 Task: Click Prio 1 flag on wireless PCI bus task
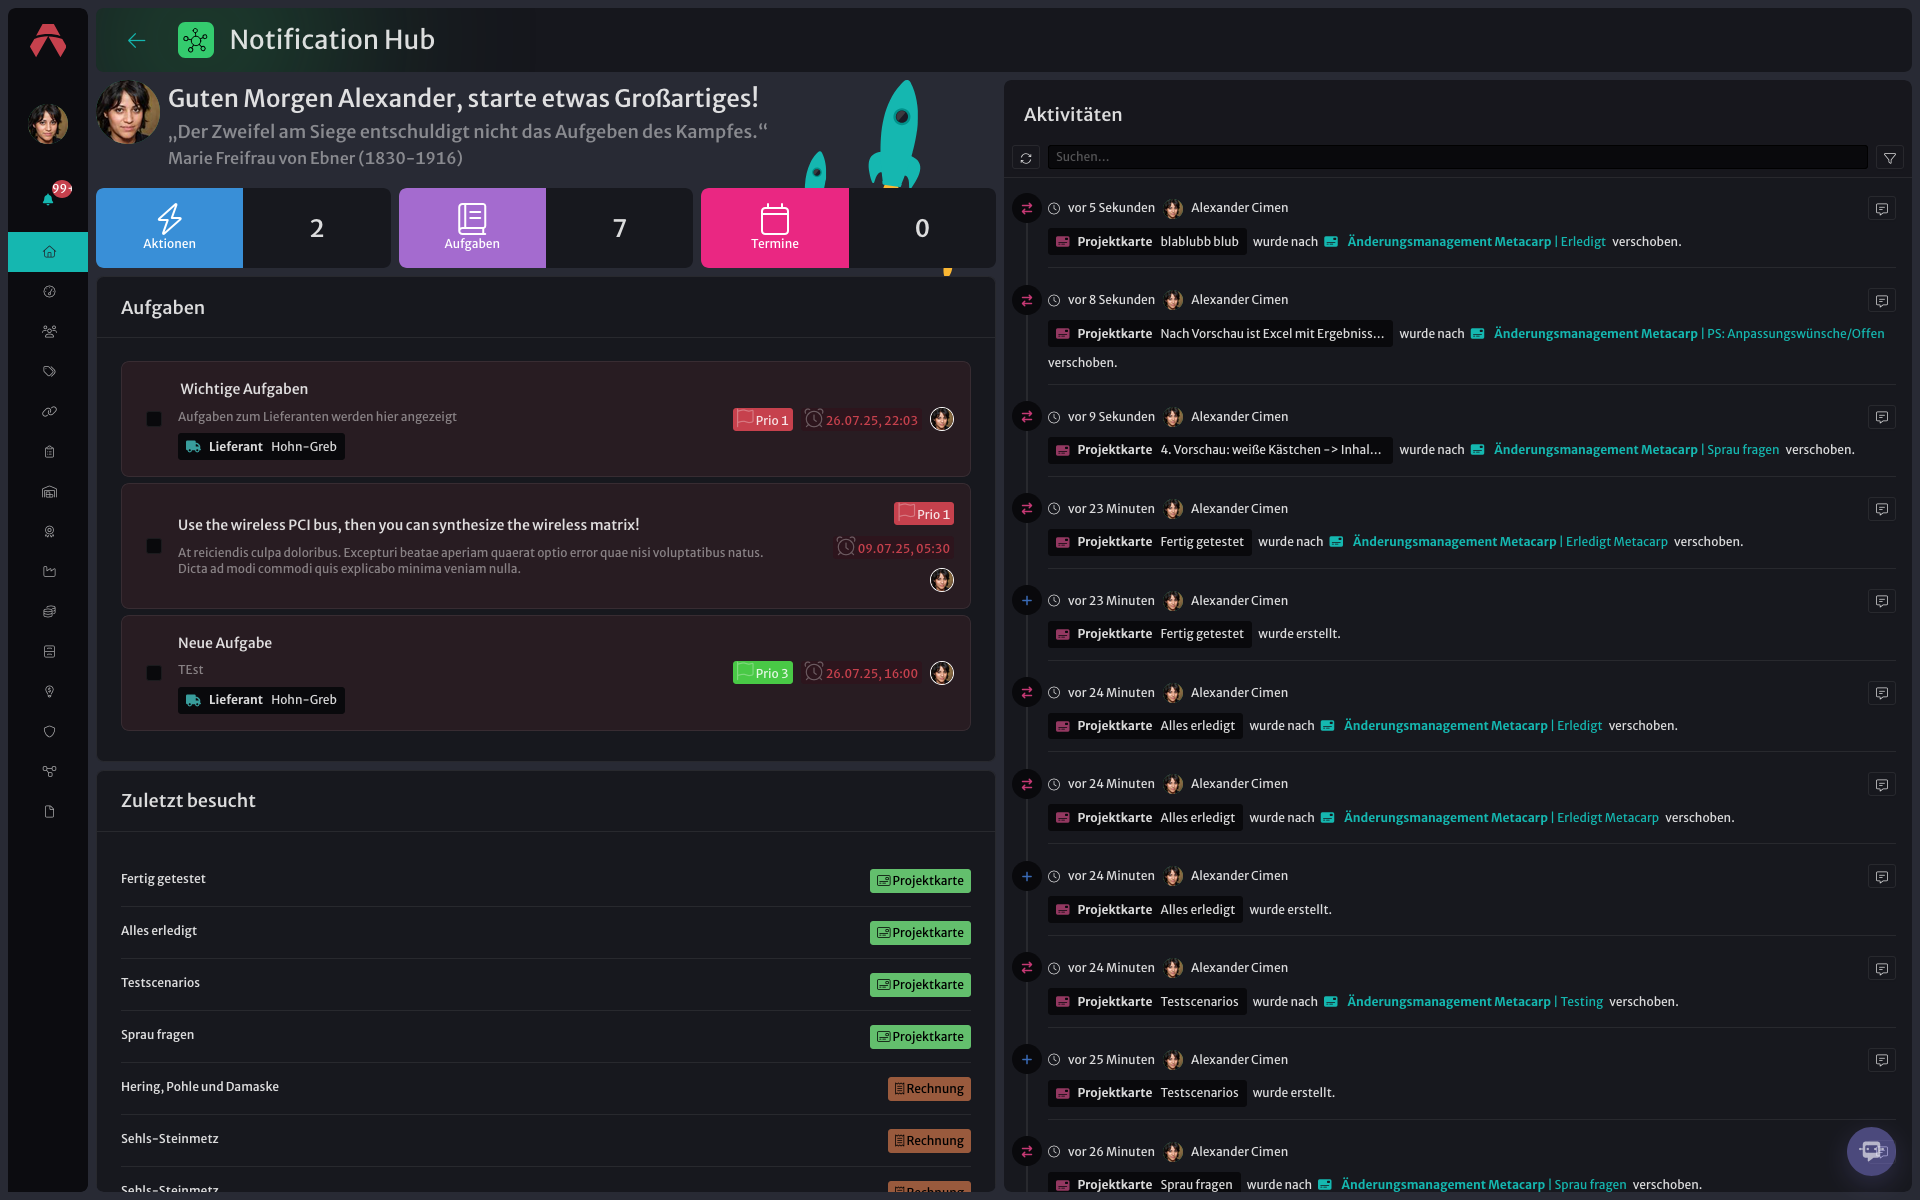[924, 514]
